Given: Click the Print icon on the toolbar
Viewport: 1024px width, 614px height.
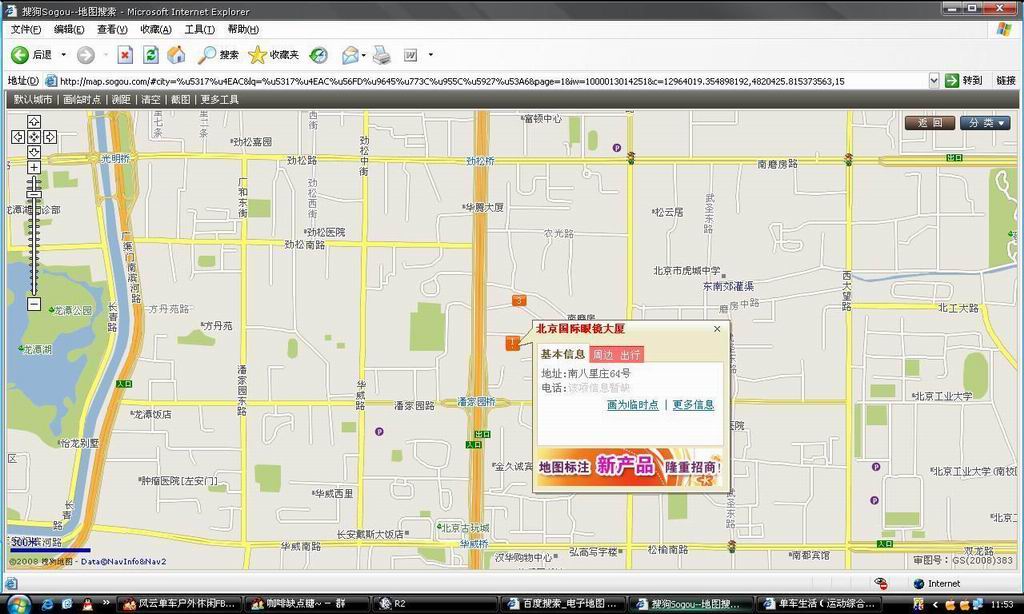Looking at the screenshot, I should pyautogui.click(x=382, y=55).
